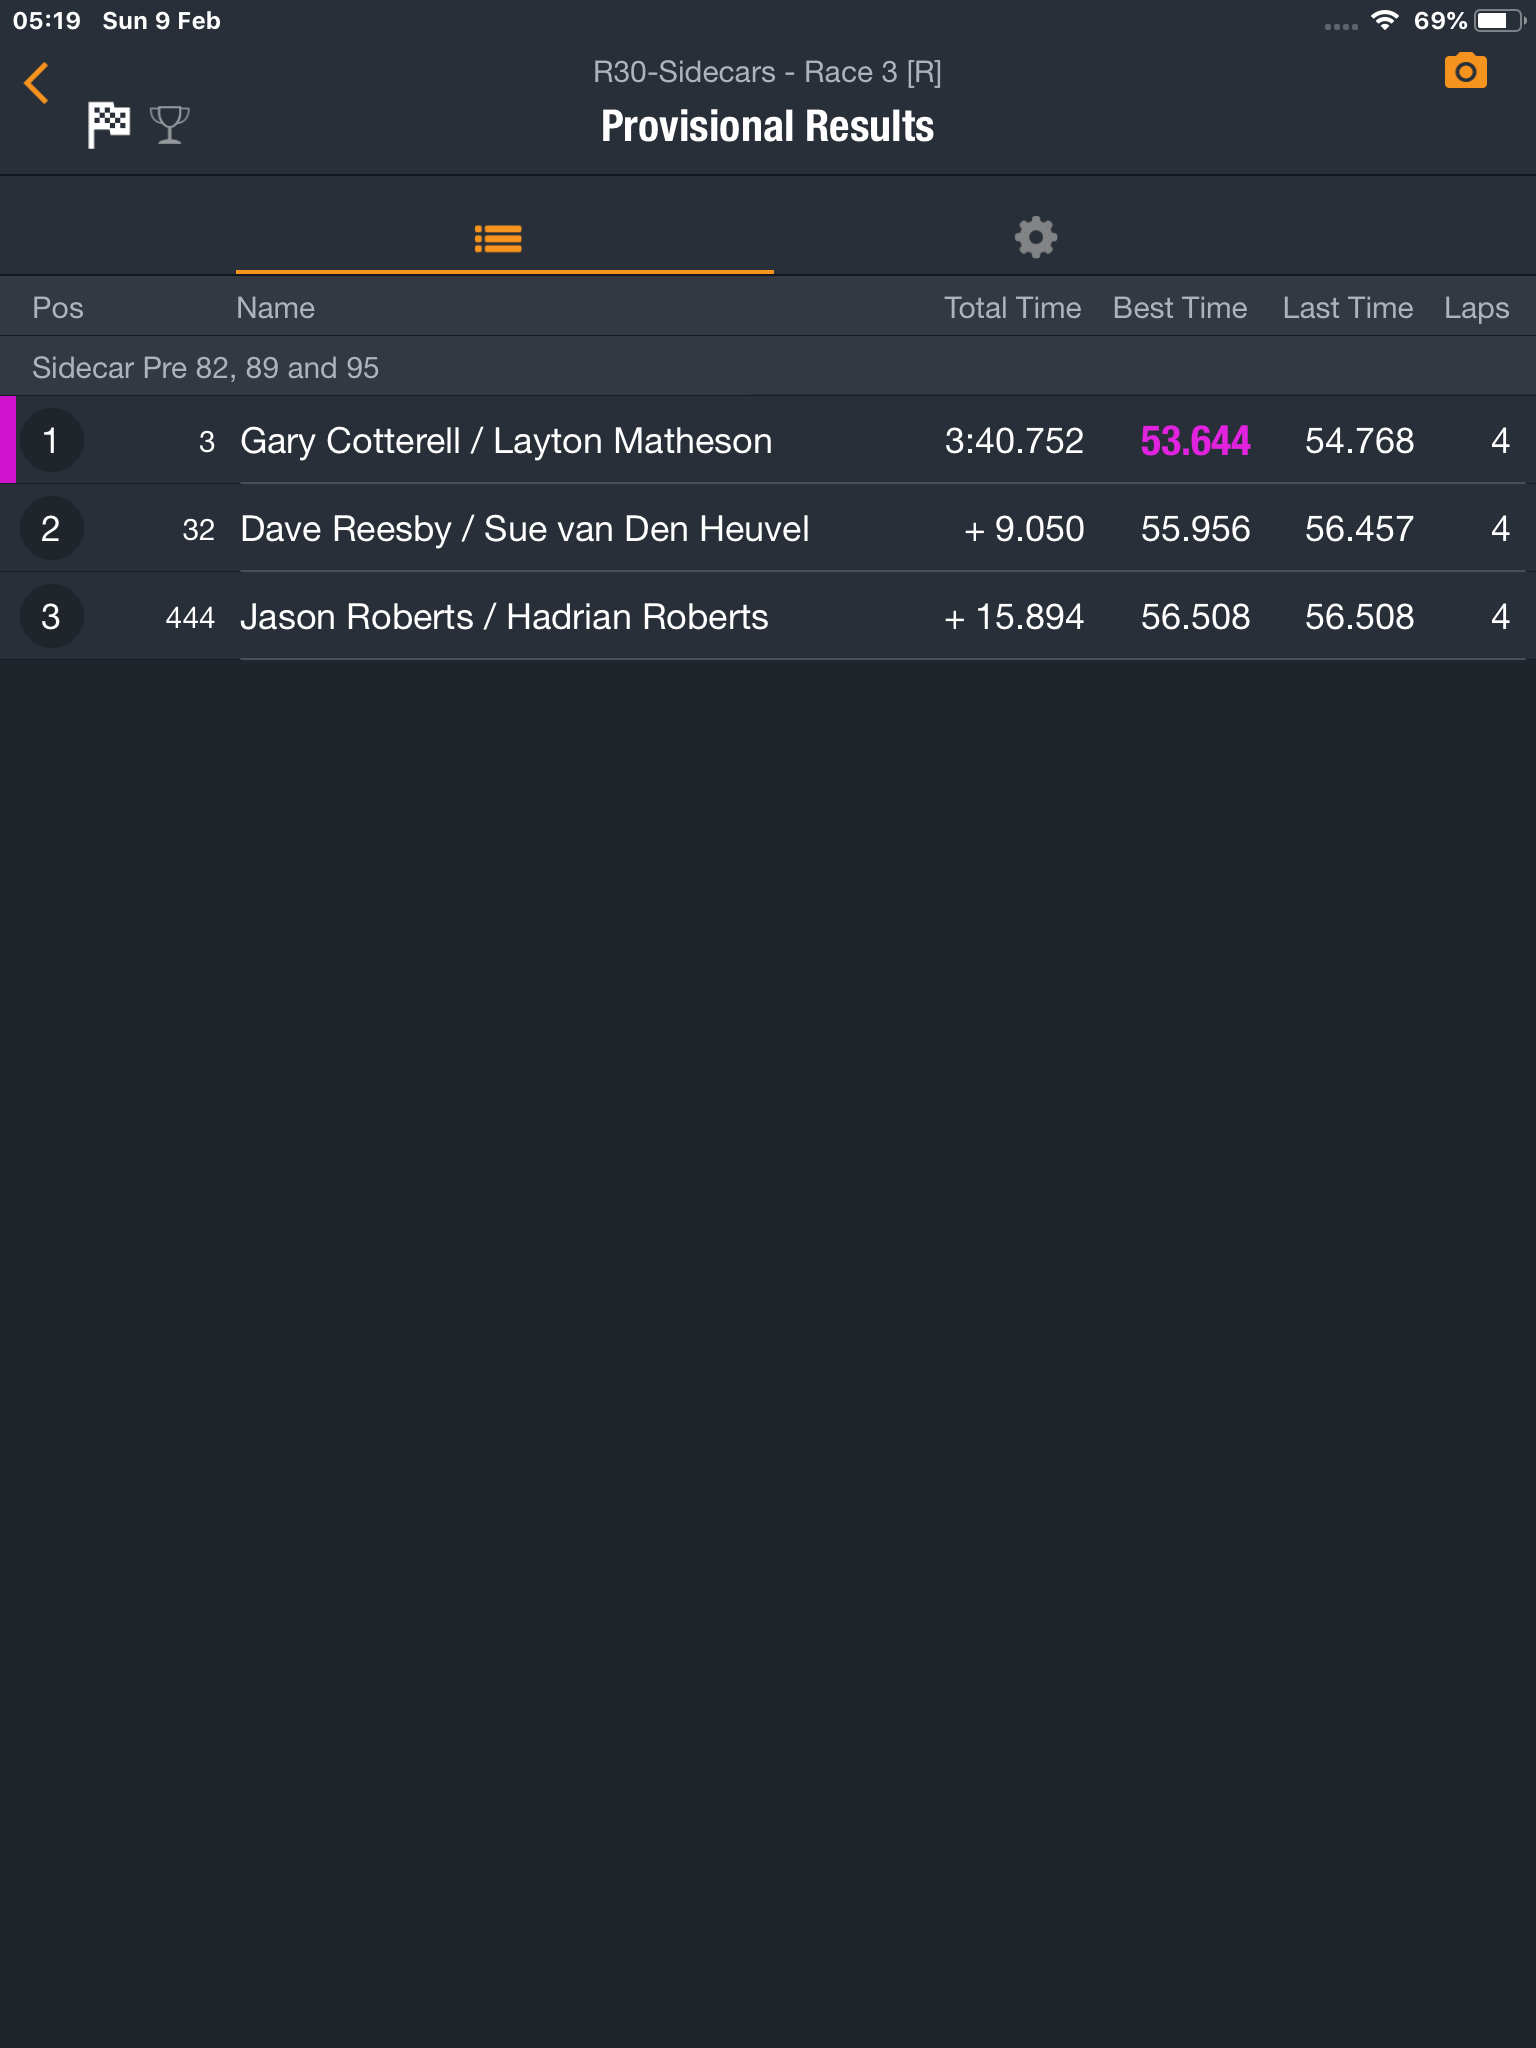This screenshot has height=2048, width=1536.
Task: Check the Wi-Fi status icon
Action: point(1384,20)
